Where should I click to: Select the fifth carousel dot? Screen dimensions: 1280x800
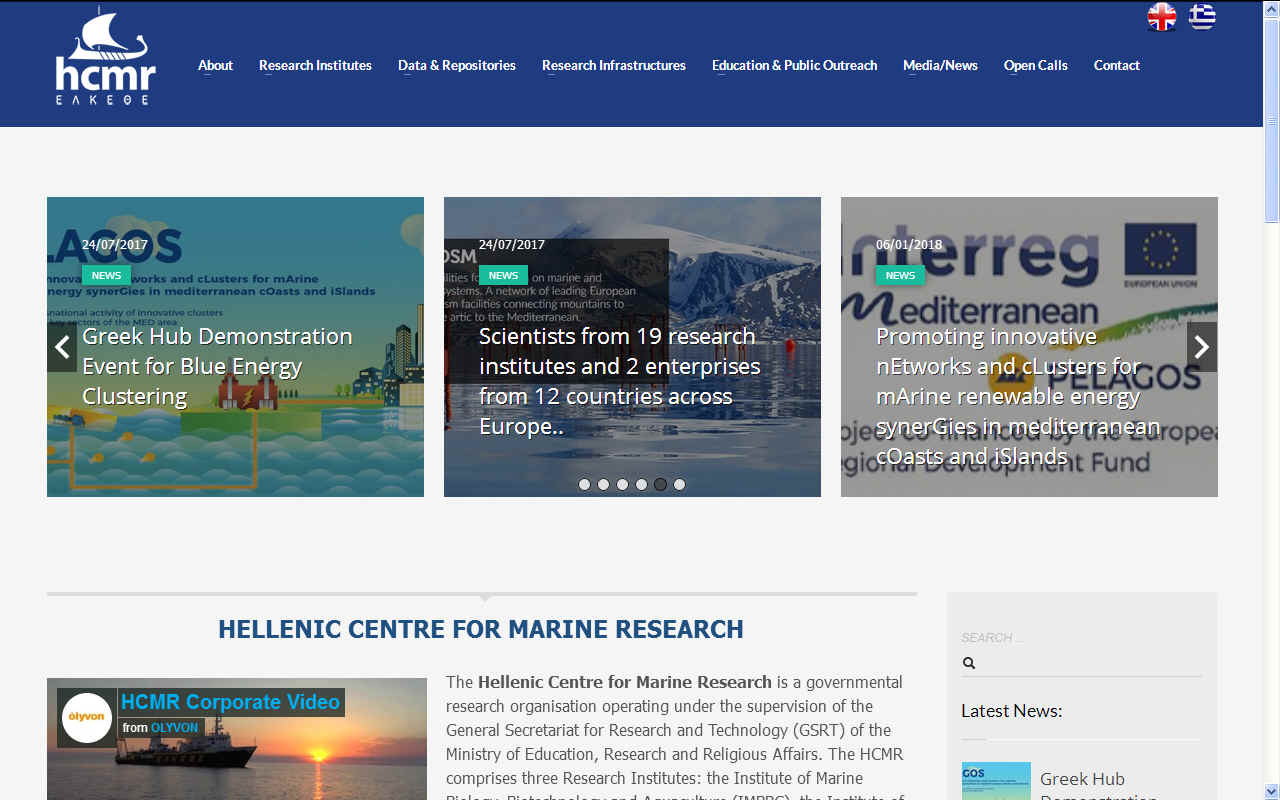click(x=660, y=484)
